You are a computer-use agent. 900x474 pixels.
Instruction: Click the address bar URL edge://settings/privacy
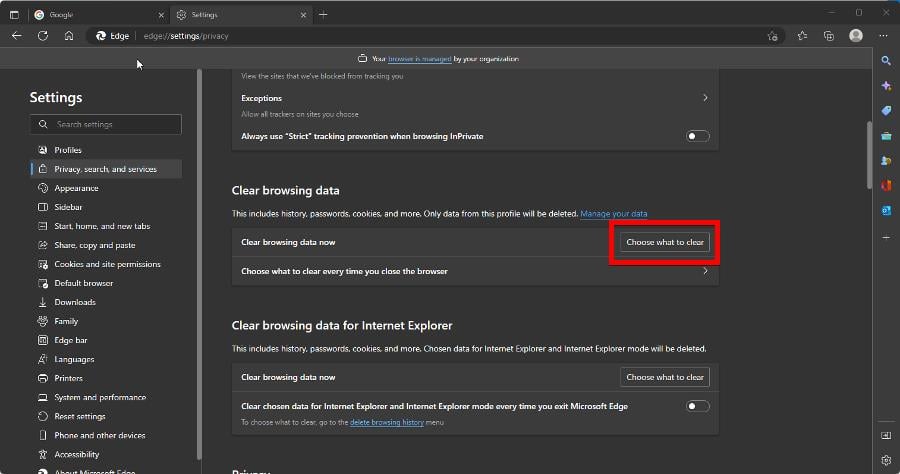(186, 36)
